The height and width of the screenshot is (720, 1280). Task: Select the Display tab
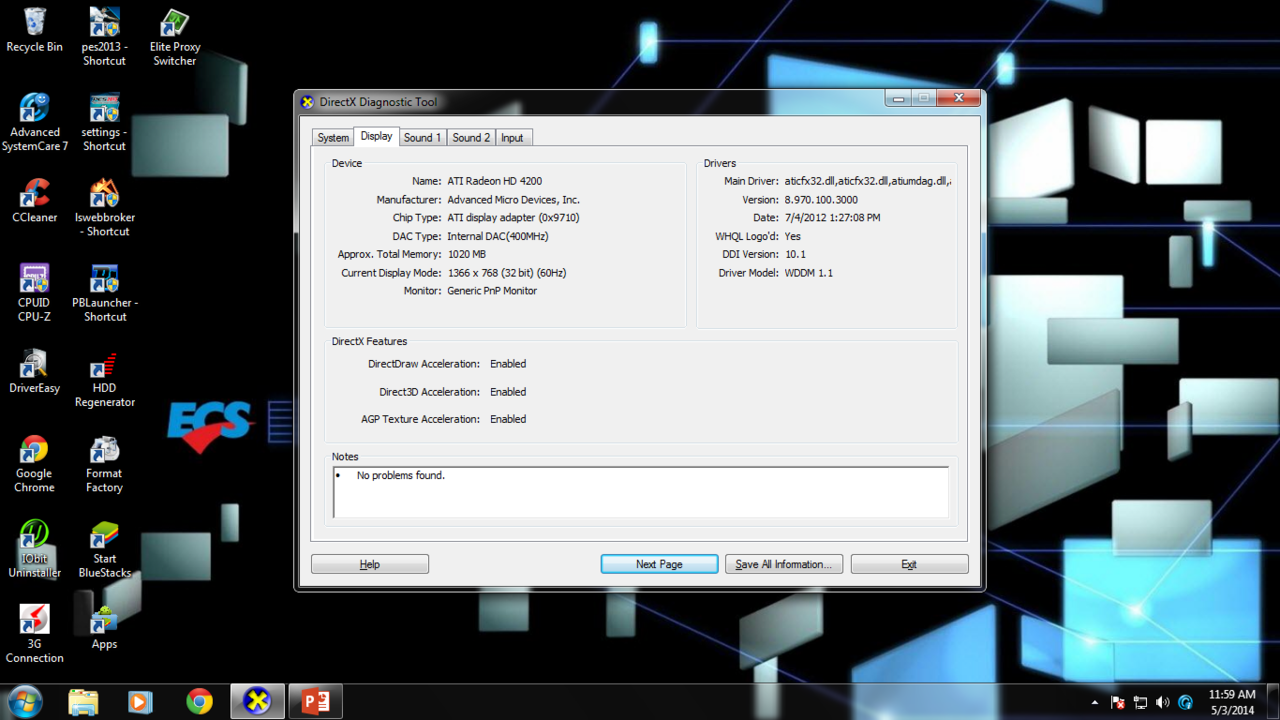(x=377, y=136)
